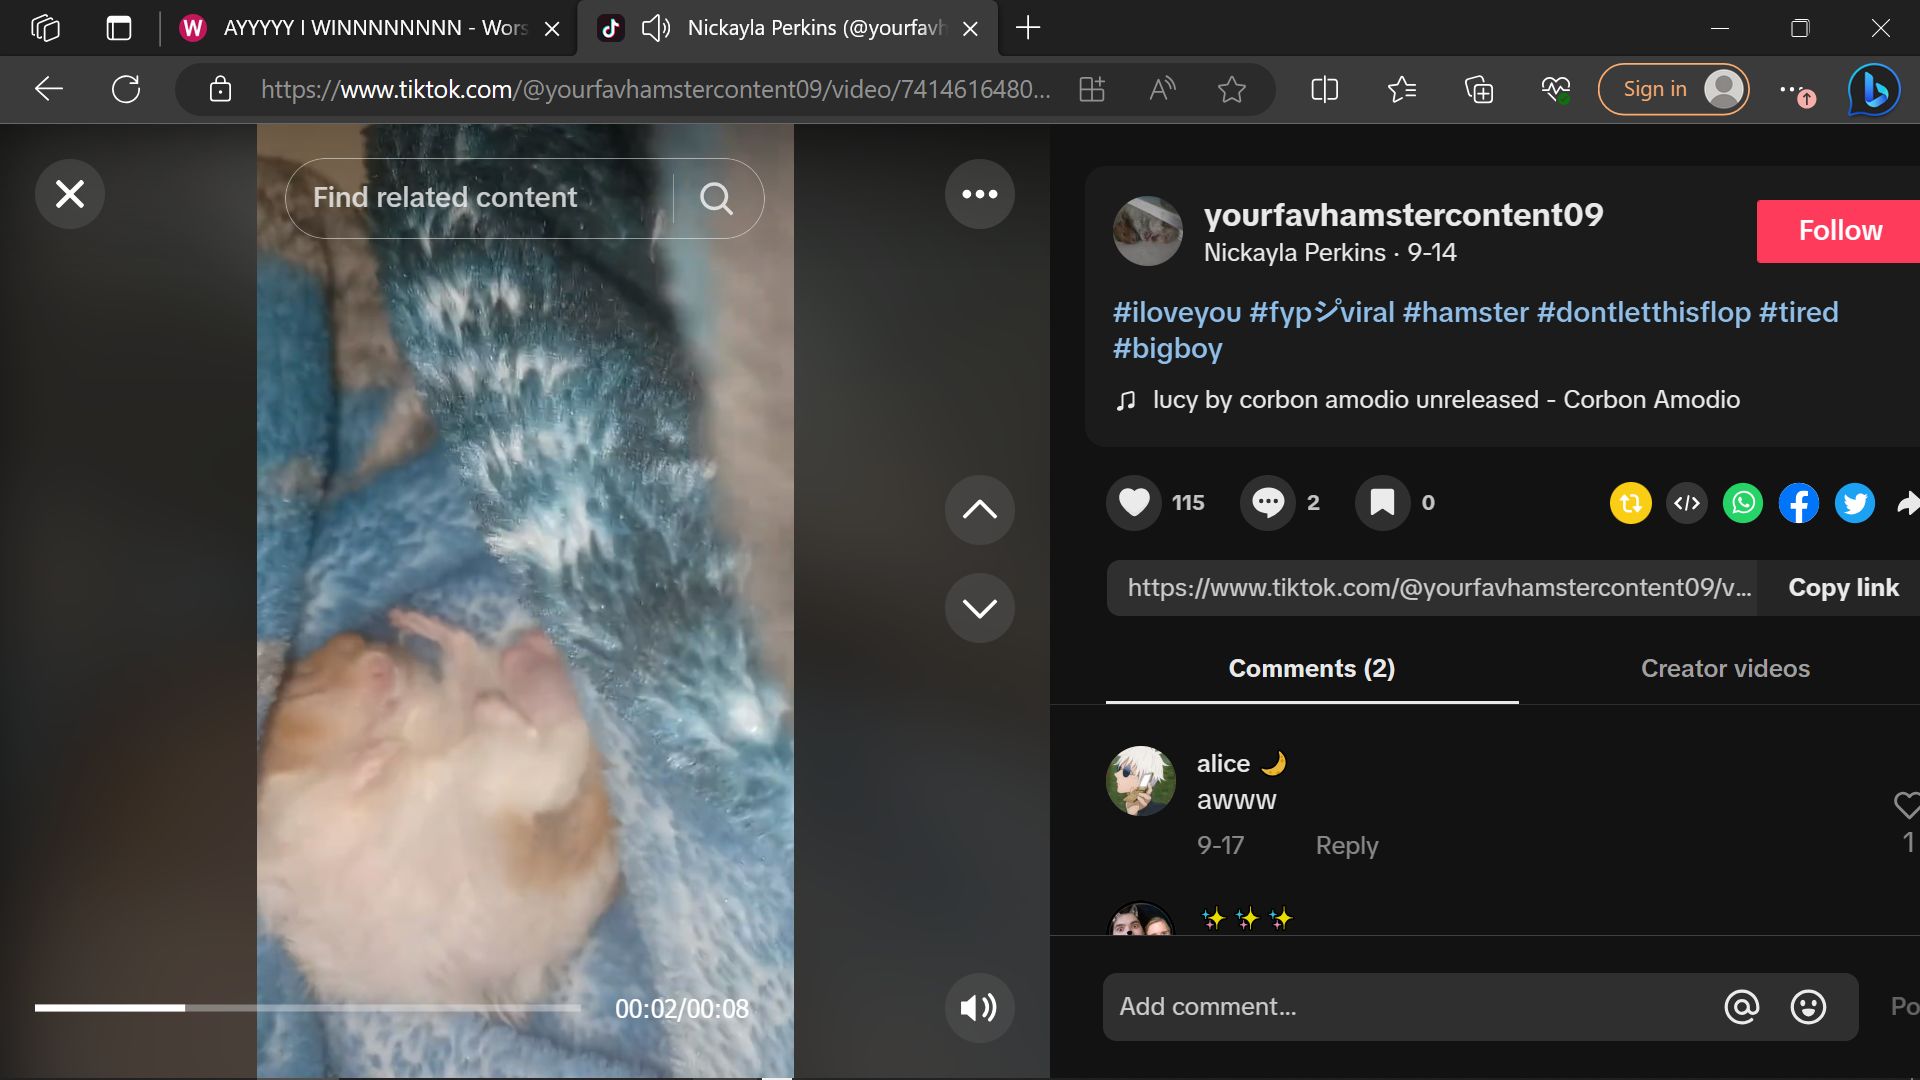Favorite this page with star icon

[1231, 90]
